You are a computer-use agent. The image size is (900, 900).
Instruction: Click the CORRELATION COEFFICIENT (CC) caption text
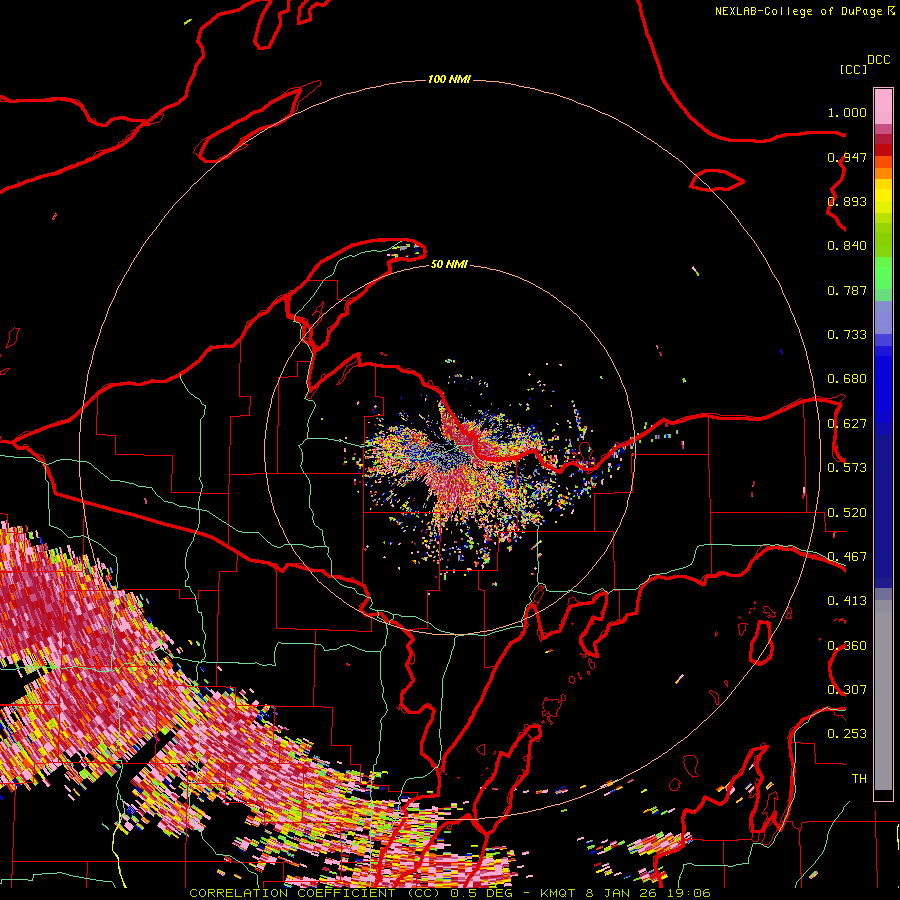click(315, 893)
